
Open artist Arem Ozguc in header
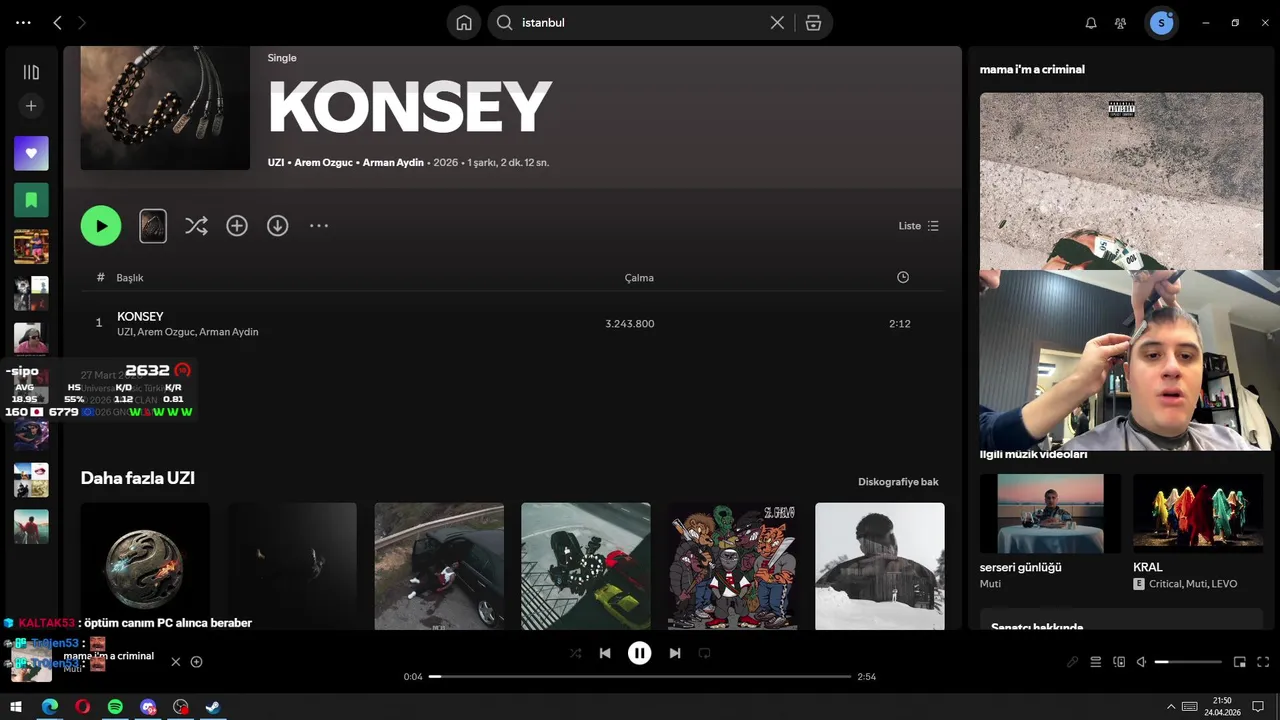(323, 162)
